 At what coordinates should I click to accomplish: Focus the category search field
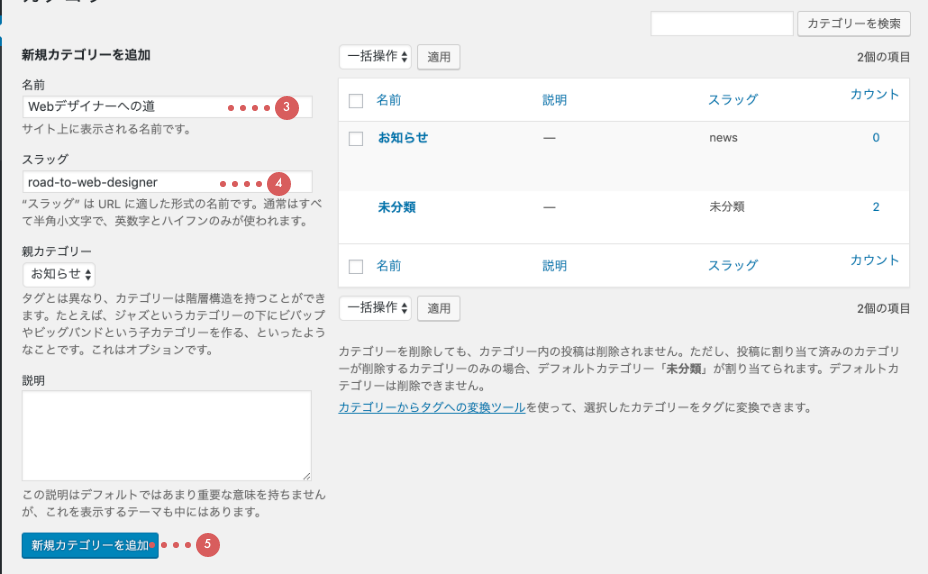[x=721, y=24]
